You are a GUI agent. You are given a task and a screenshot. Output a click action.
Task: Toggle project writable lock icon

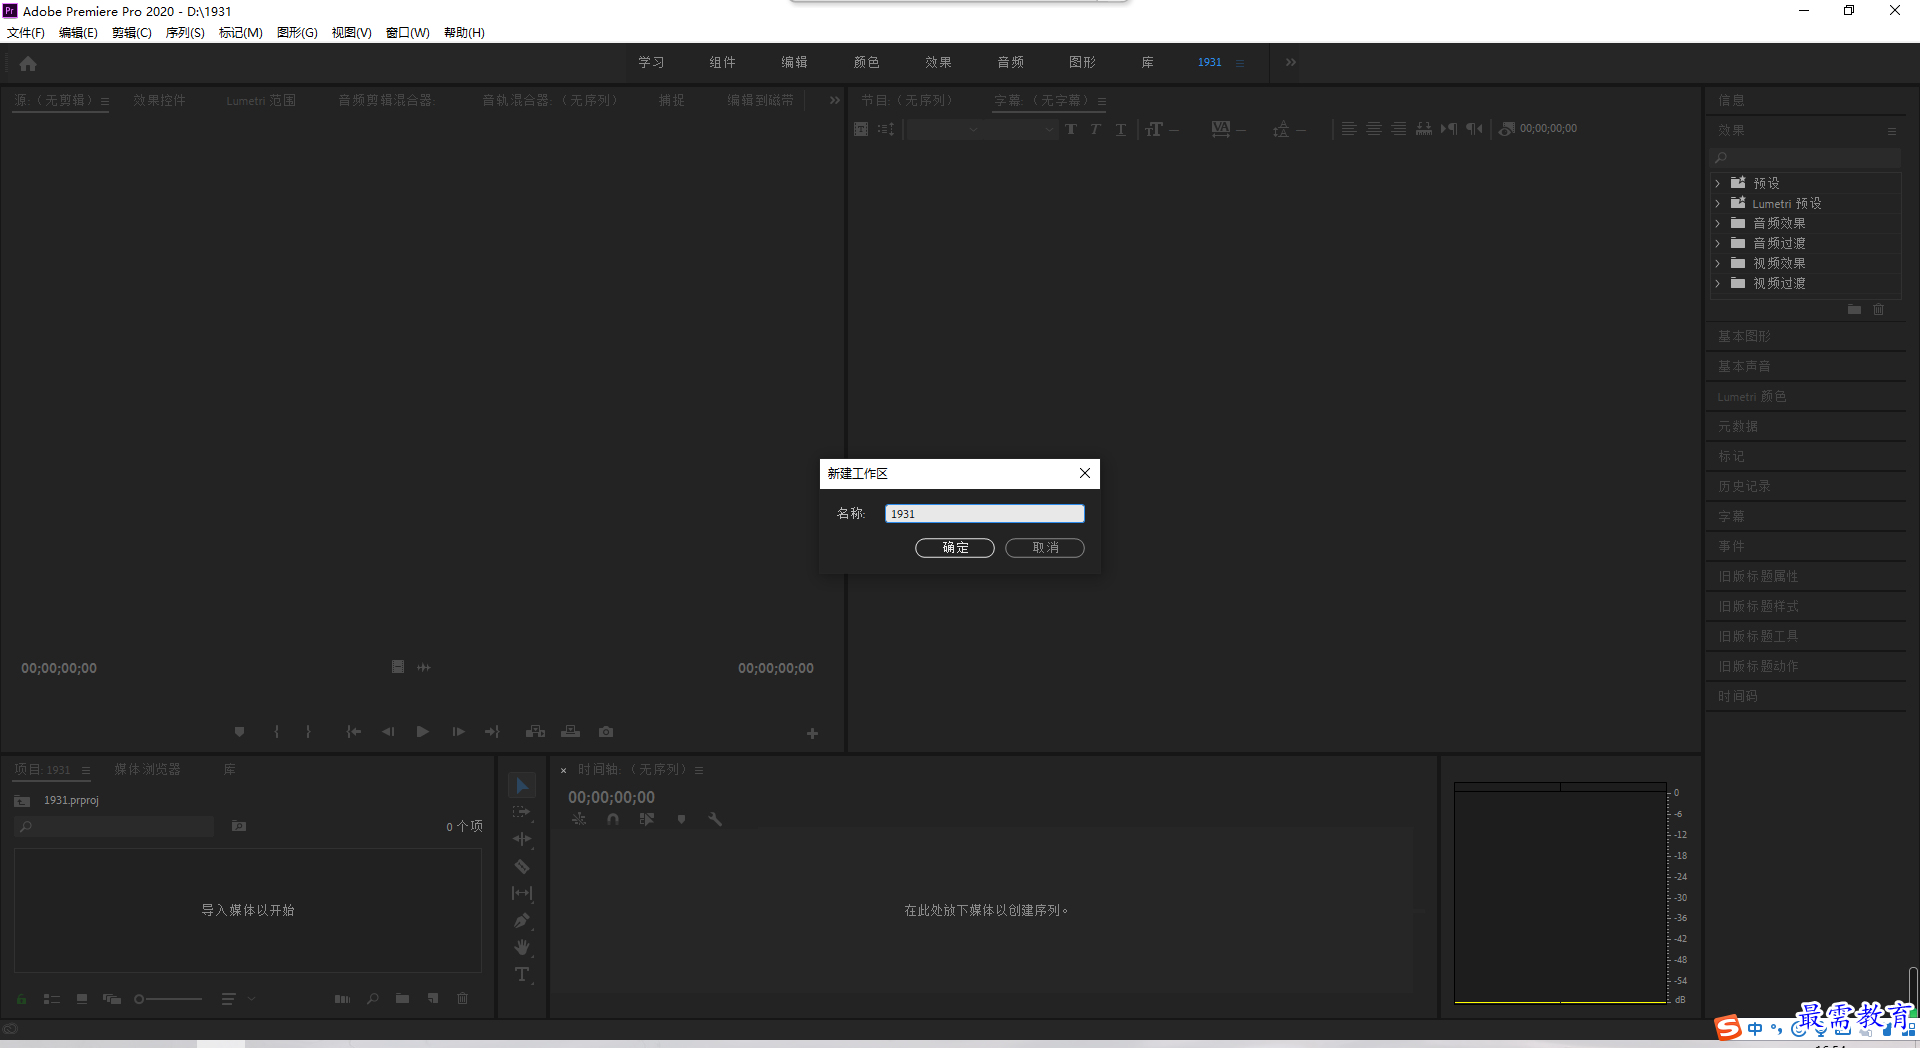tap(21, 999)
